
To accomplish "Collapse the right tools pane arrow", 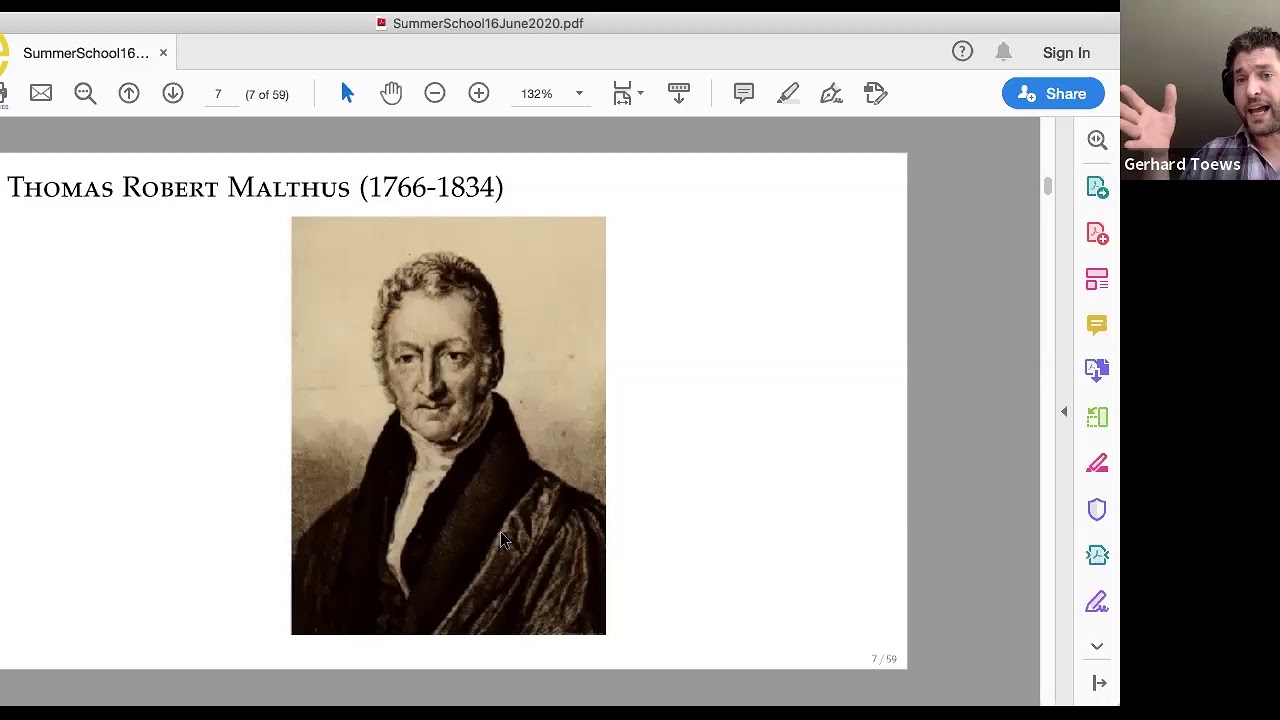I will click(x=1064, y=411).
